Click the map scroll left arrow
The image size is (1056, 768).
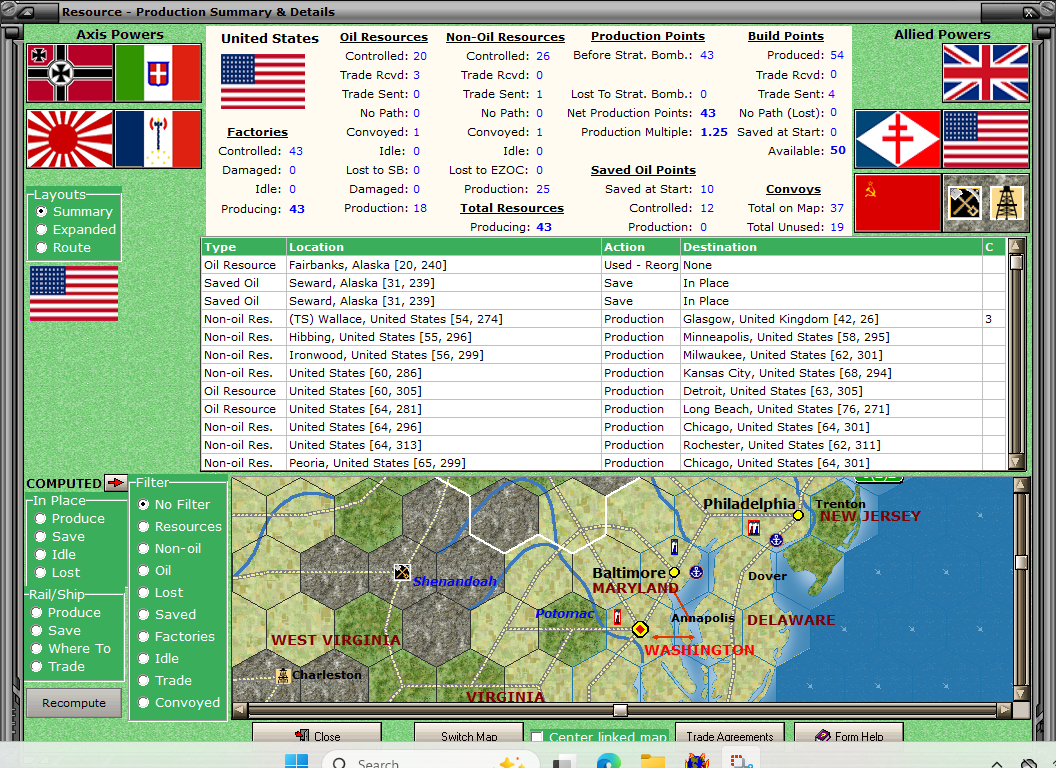pyautogui.click(x=240, y=710)
